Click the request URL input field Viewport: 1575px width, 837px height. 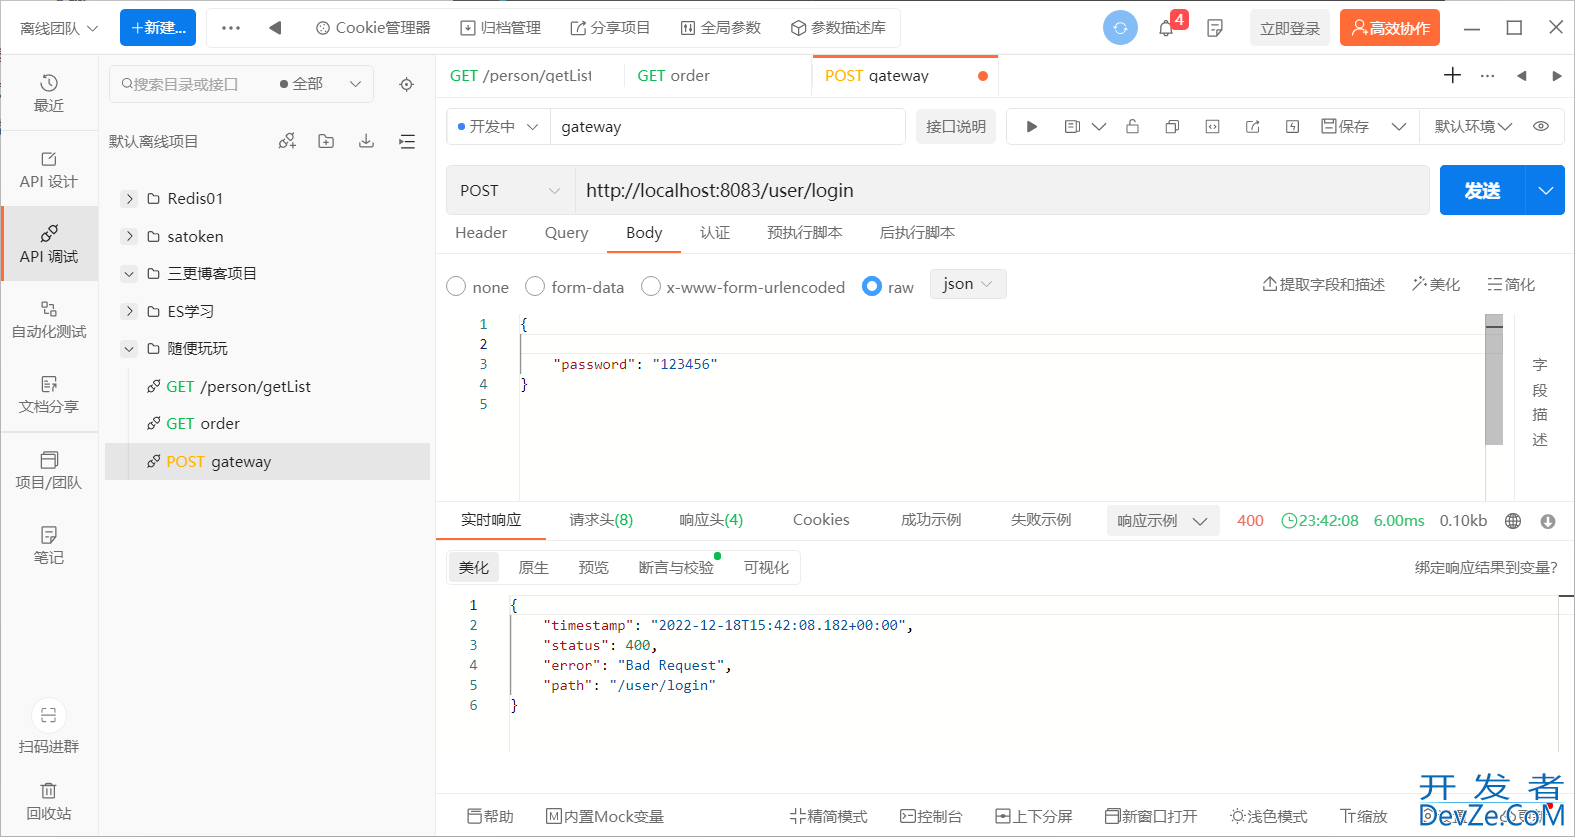(1001, 190)
